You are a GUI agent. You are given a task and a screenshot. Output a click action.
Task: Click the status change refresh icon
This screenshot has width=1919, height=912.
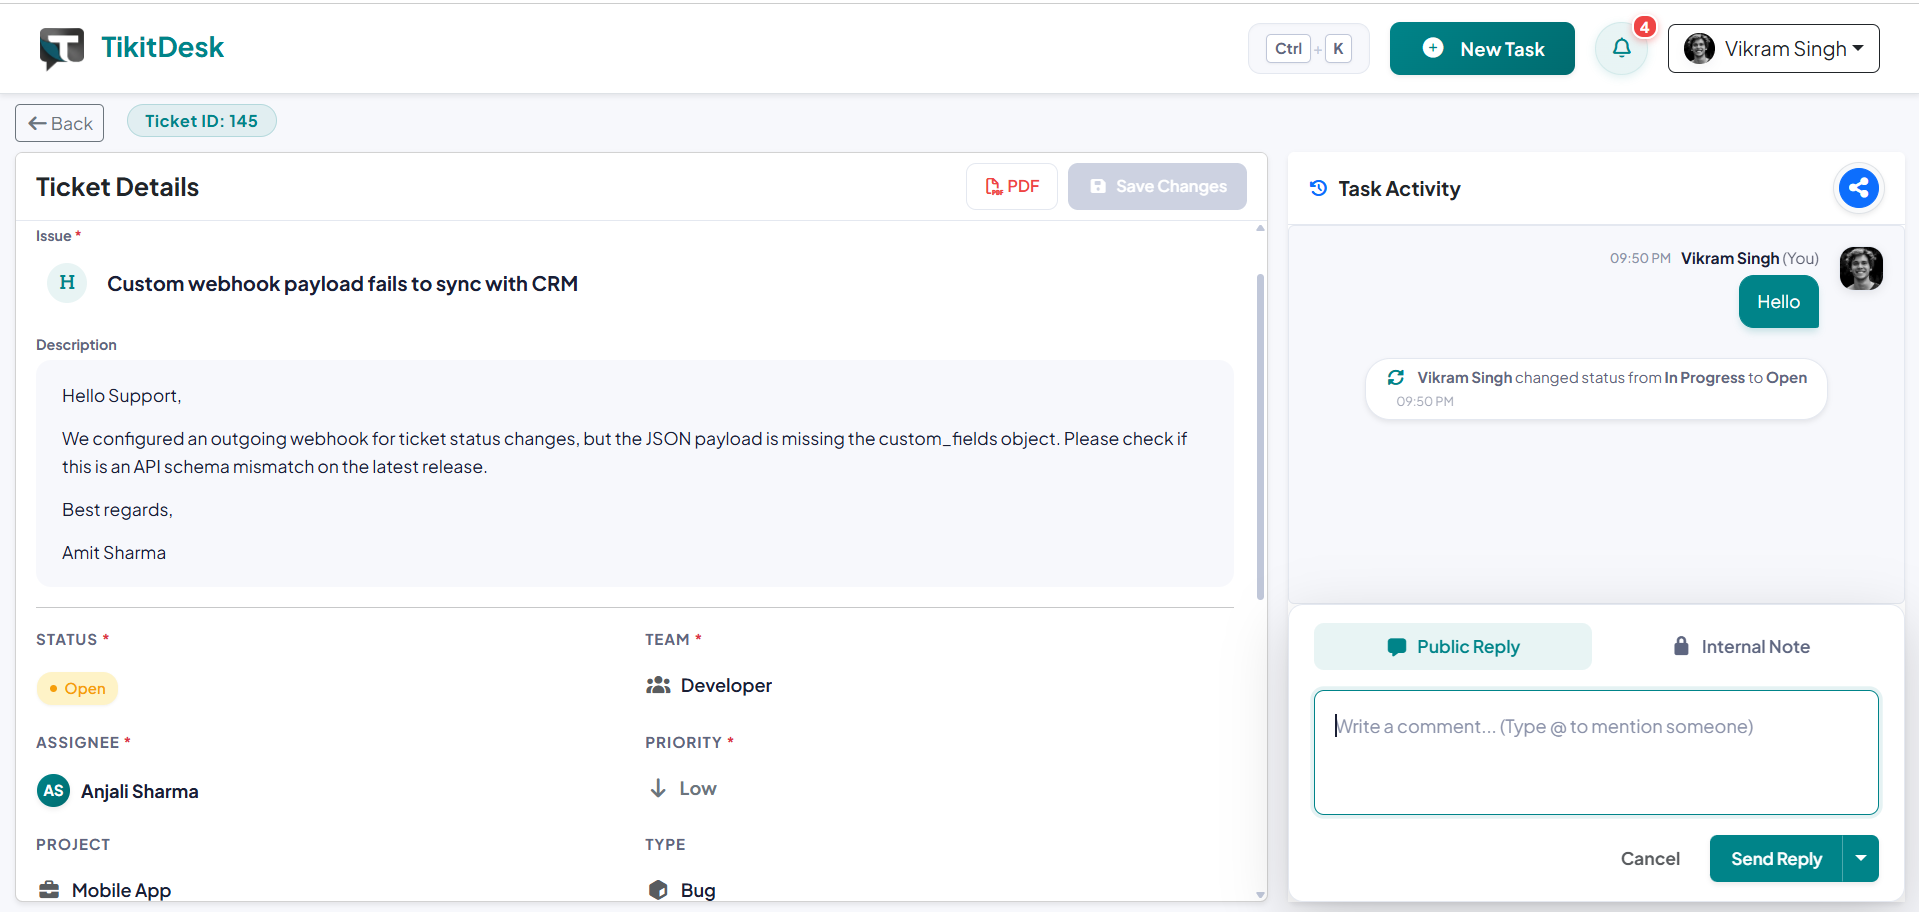[1396, 377]
